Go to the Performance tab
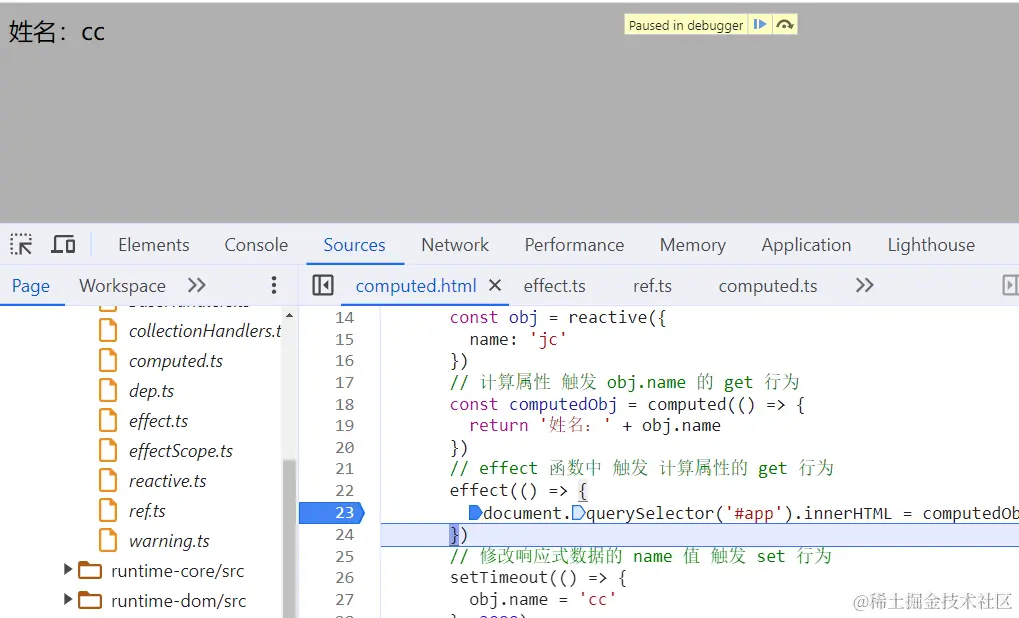Viewport: 1019px width, 618px height. pyautogui.click(x=574, y=245)
